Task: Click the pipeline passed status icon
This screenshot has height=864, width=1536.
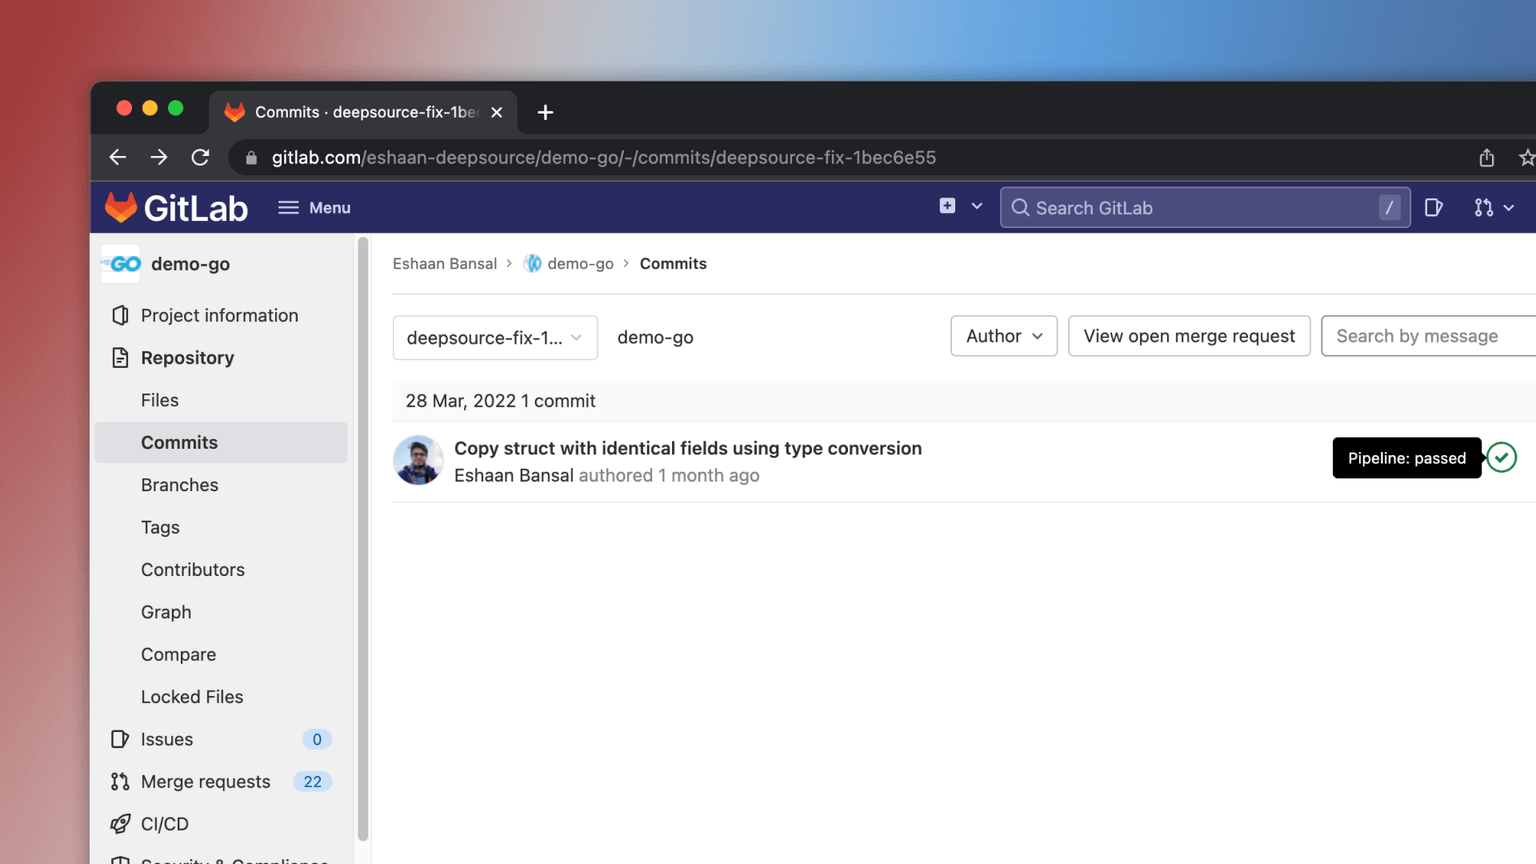Action: pyautogui.click(x=1501, y=458)
